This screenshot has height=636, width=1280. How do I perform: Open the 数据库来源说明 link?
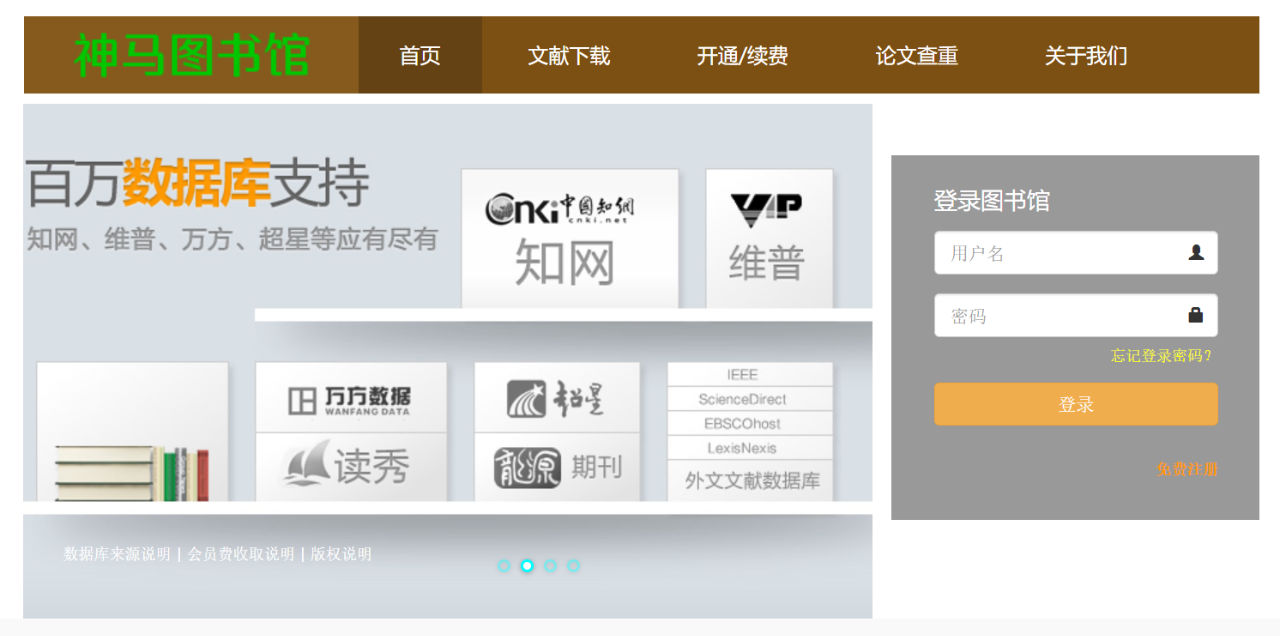(x=117, y=554)
